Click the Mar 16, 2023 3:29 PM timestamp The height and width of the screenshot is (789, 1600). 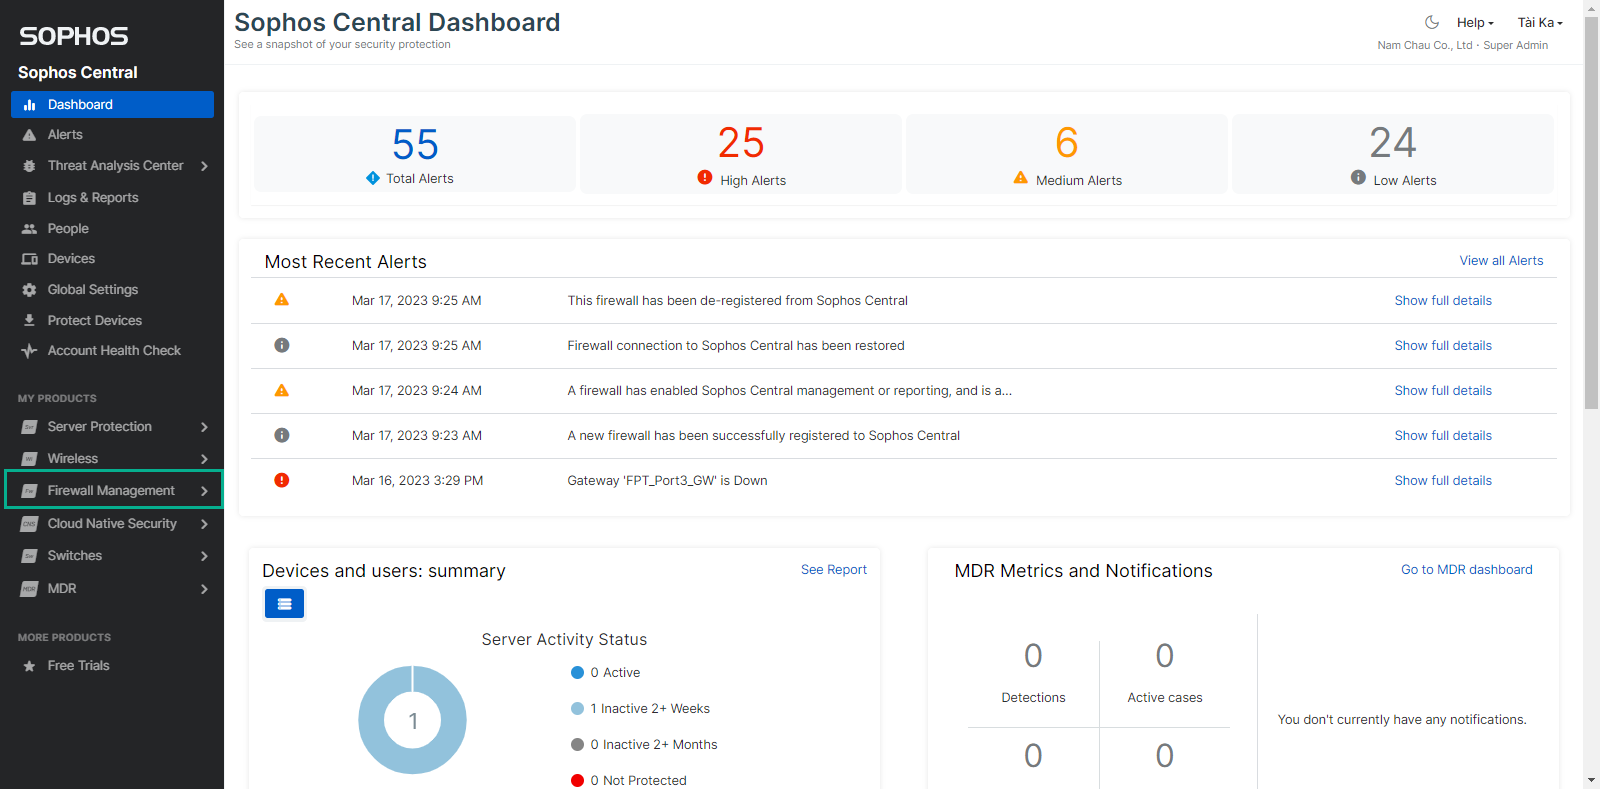[417, 480]
